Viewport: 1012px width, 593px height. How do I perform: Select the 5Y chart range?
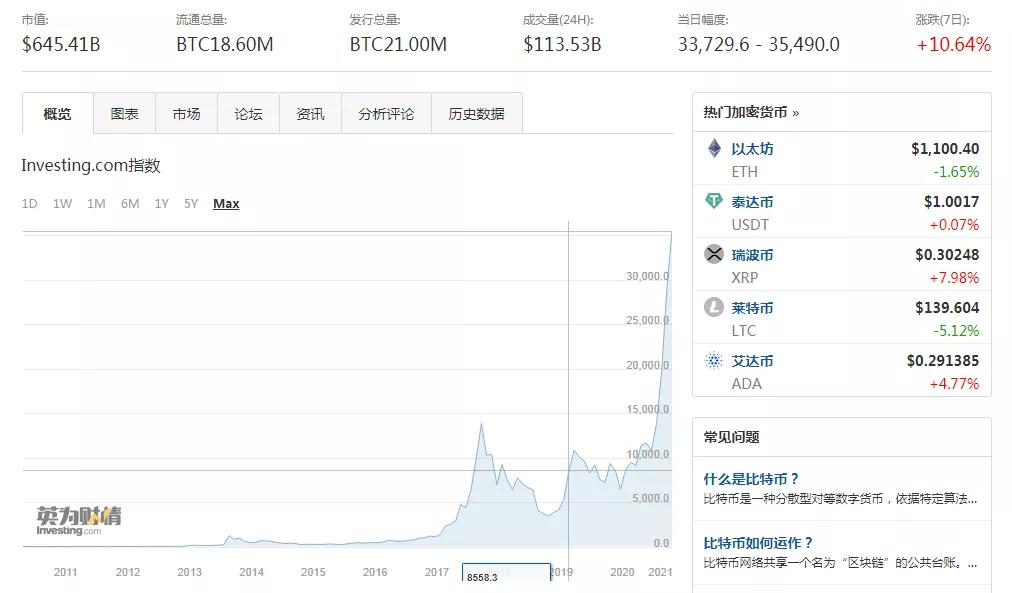(191, 204)
